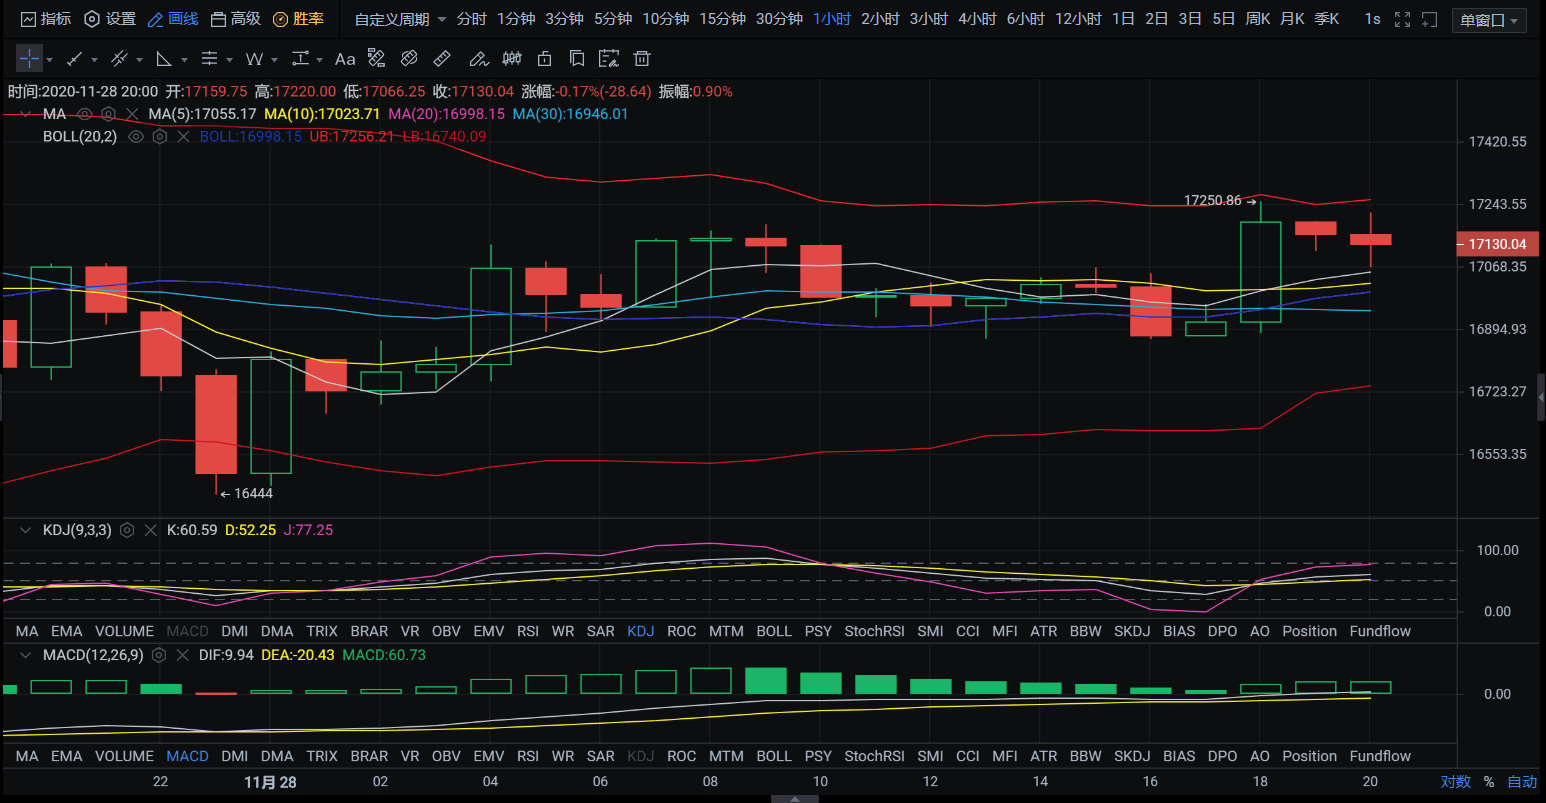Remove the KDJ indicator with its X icon
Viewport: 1546px width, 803px height.
click(151, 530)
